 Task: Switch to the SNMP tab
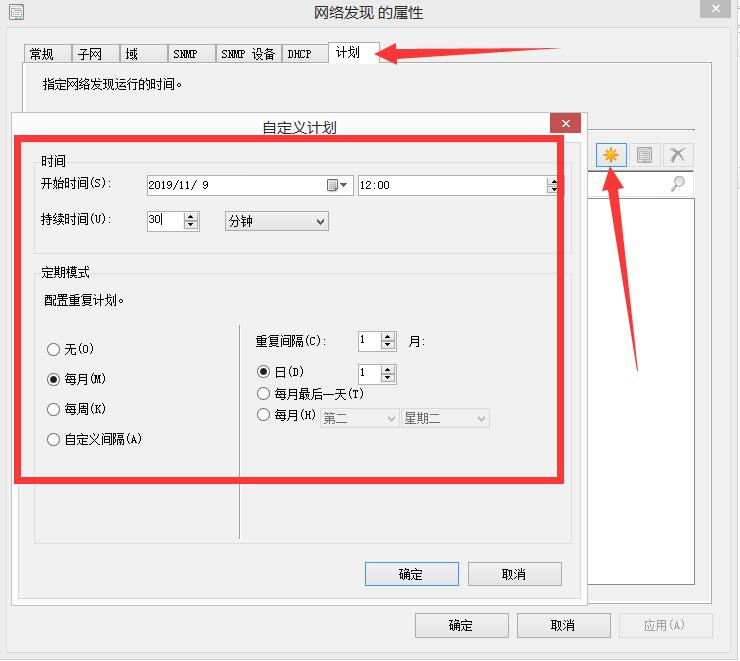point(192,54)
